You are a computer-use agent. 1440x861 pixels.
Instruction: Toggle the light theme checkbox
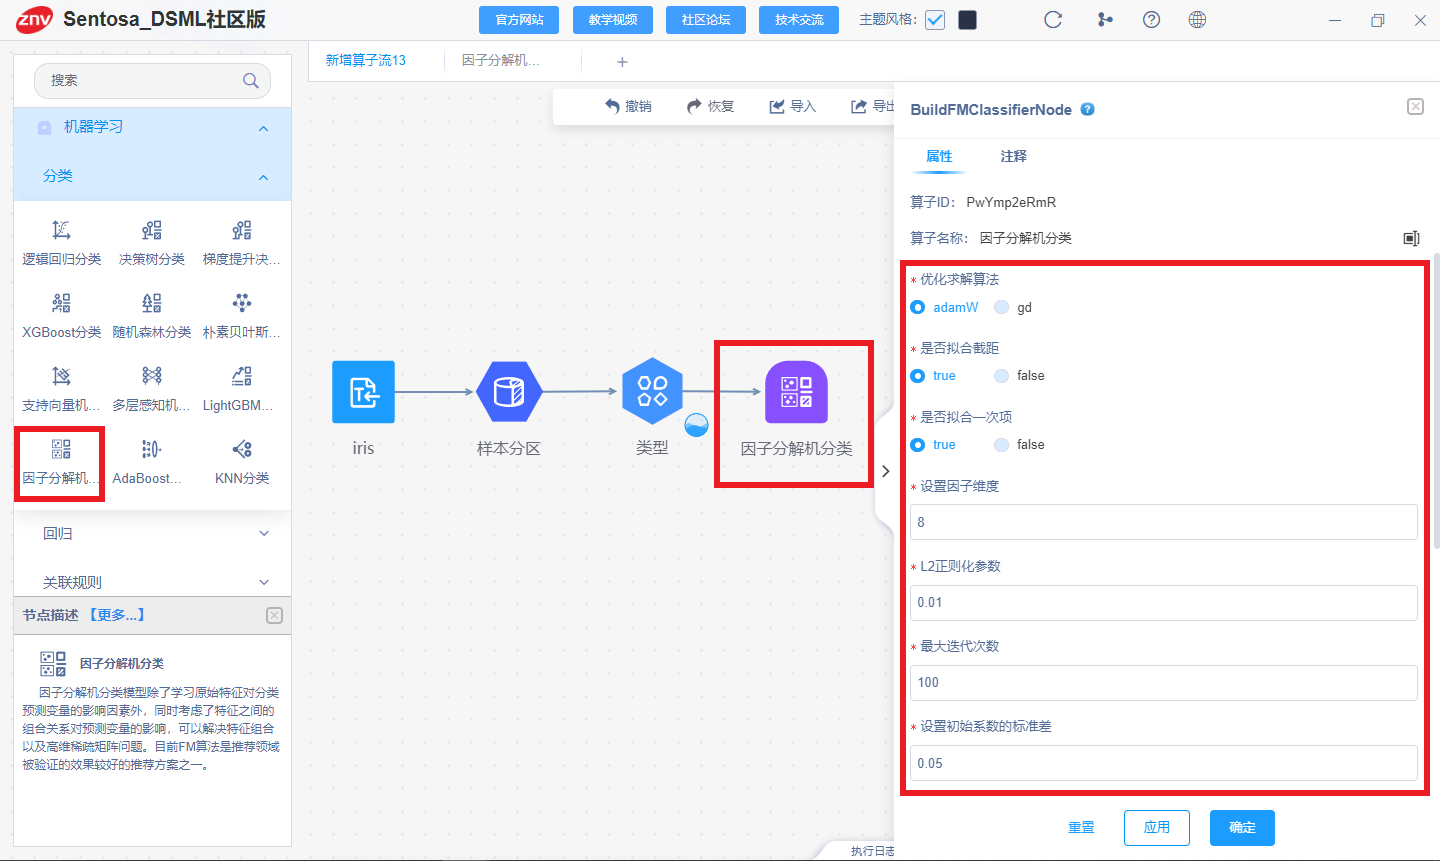click(x=935, y=20)
